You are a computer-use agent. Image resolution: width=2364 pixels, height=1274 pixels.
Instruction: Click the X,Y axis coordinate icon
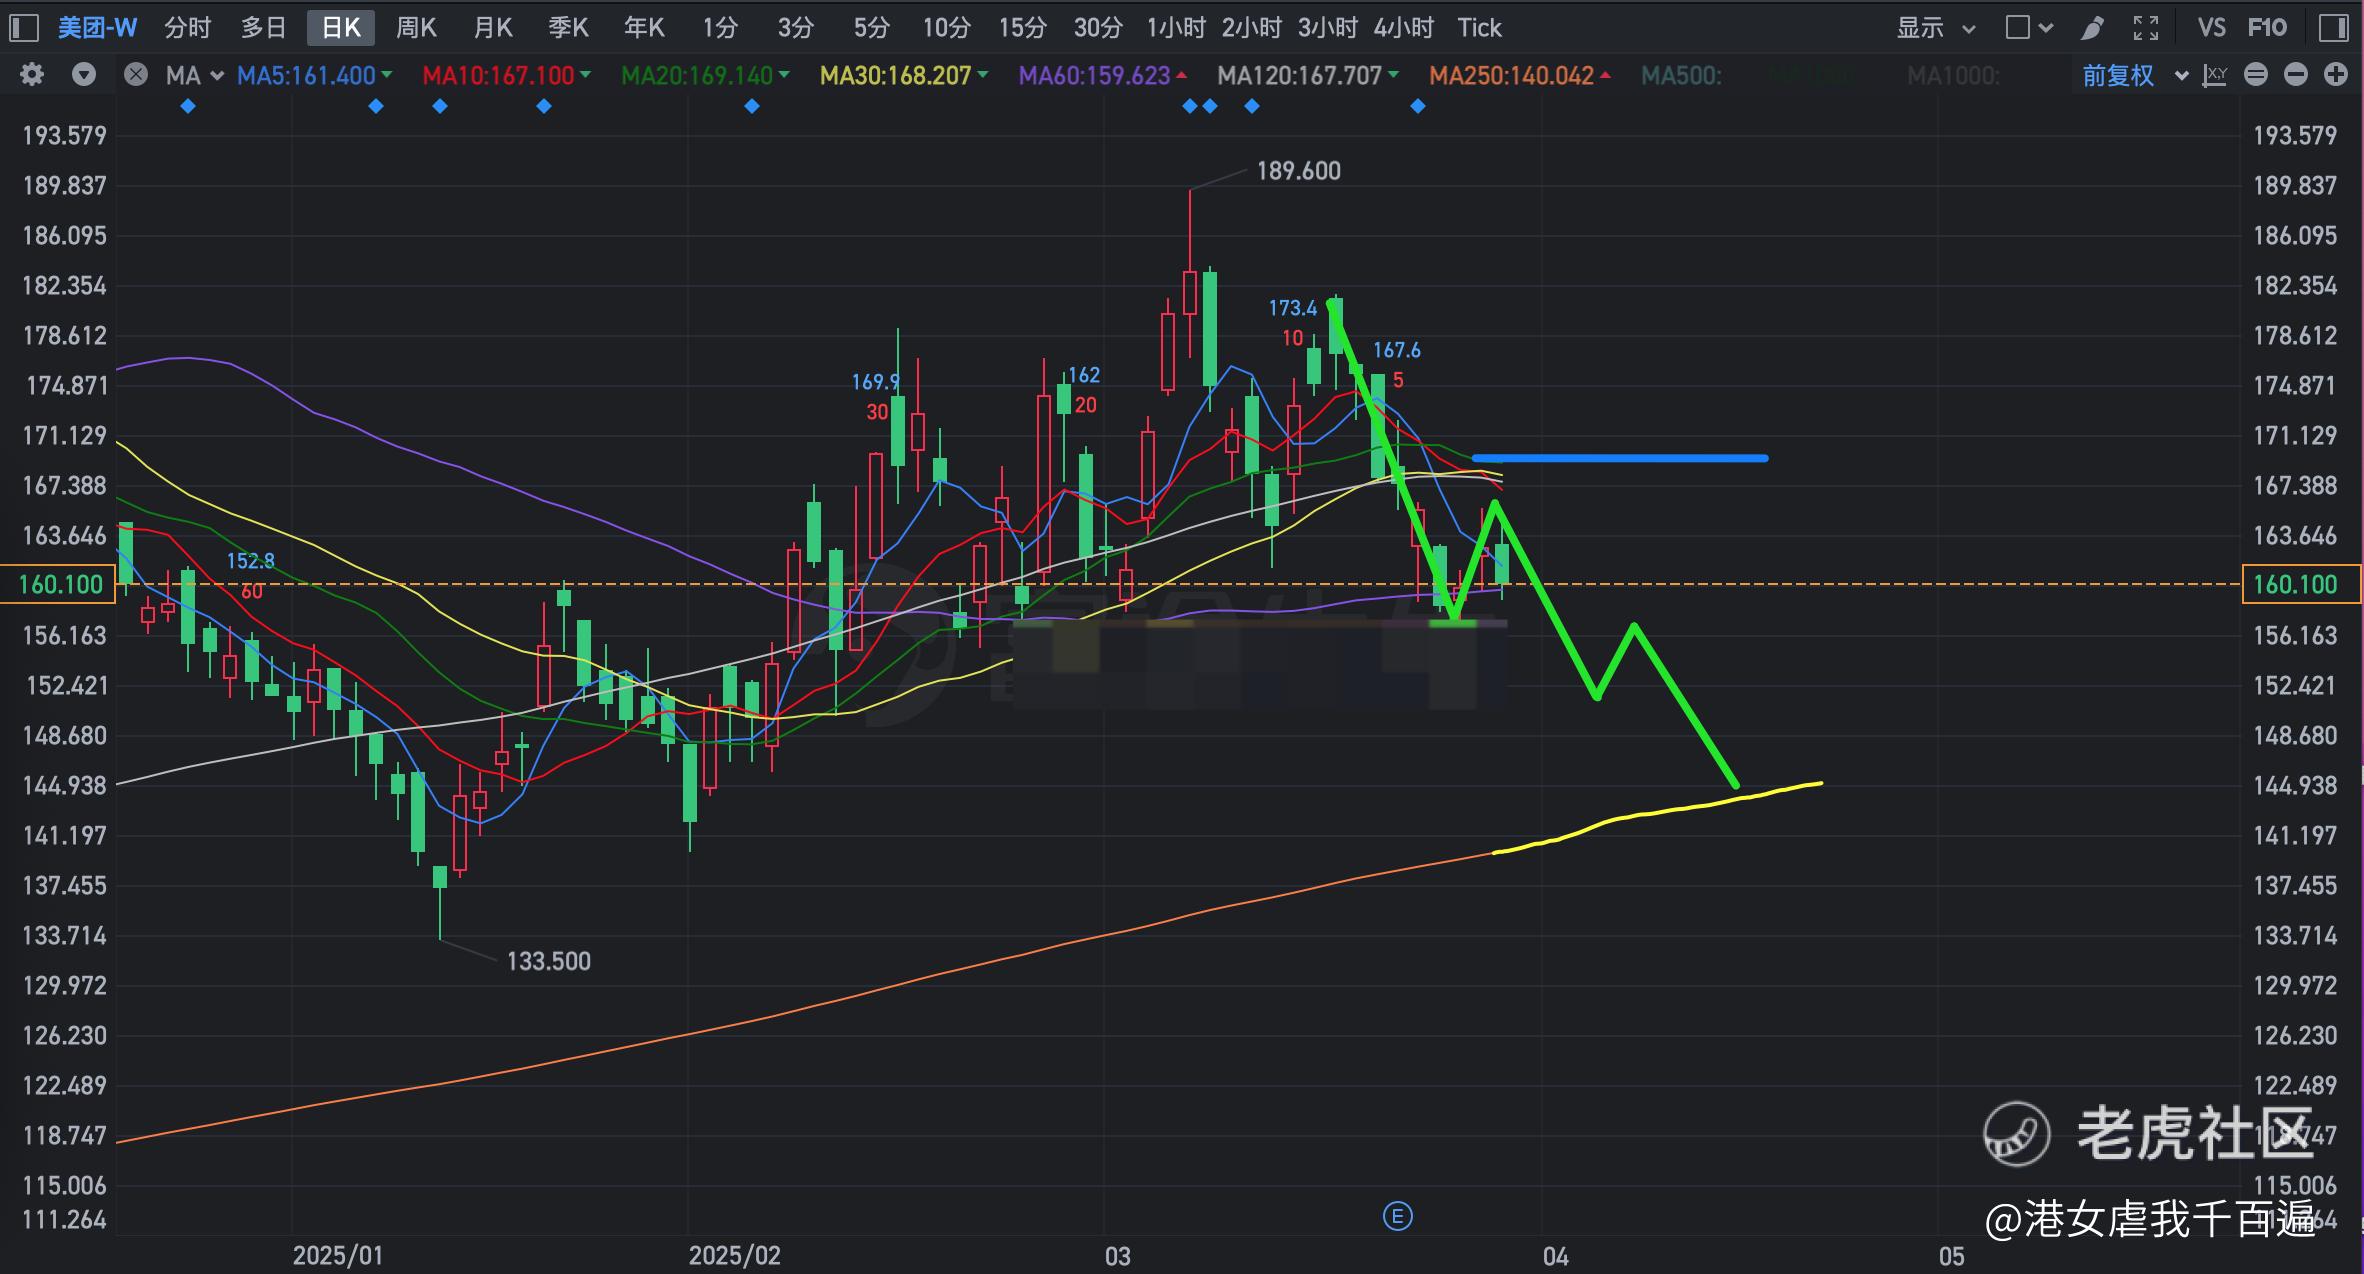(2215, 75)
